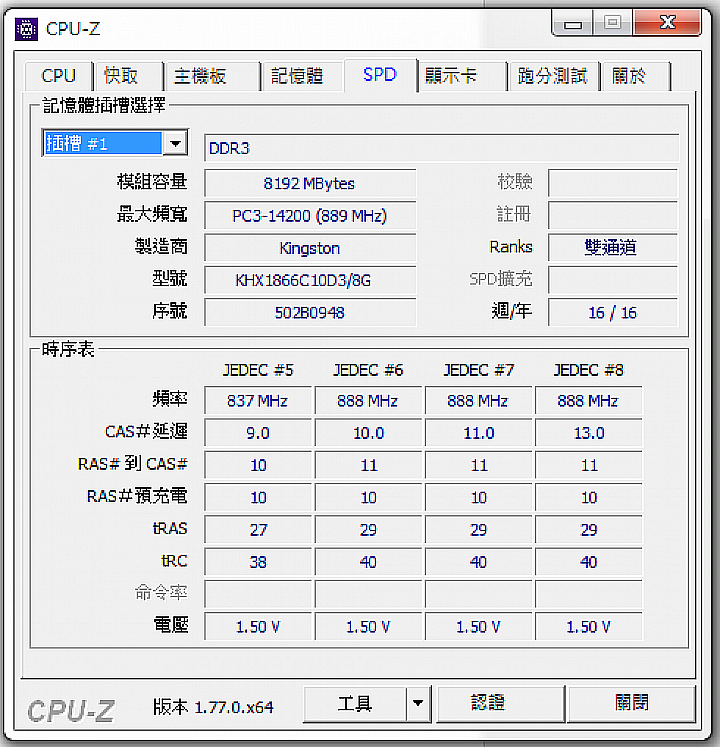Open the 快取 tab
Viewport: 720px width, 747px height.
coord(129,76)
